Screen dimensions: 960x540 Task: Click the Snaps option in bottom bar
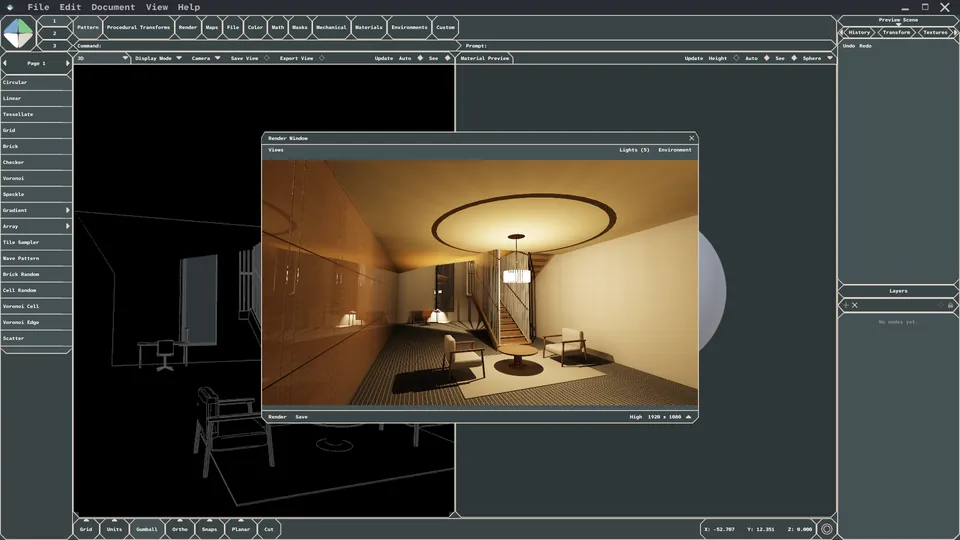209,529
